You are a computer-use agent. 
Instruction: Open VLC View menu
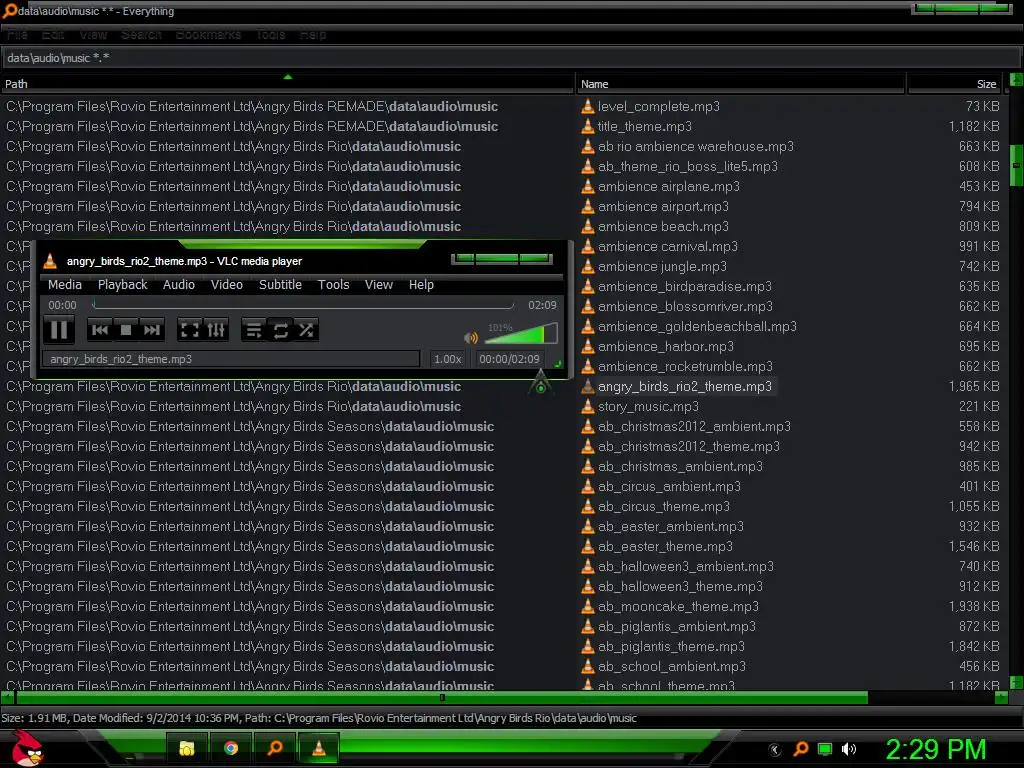tap(379, 285)
